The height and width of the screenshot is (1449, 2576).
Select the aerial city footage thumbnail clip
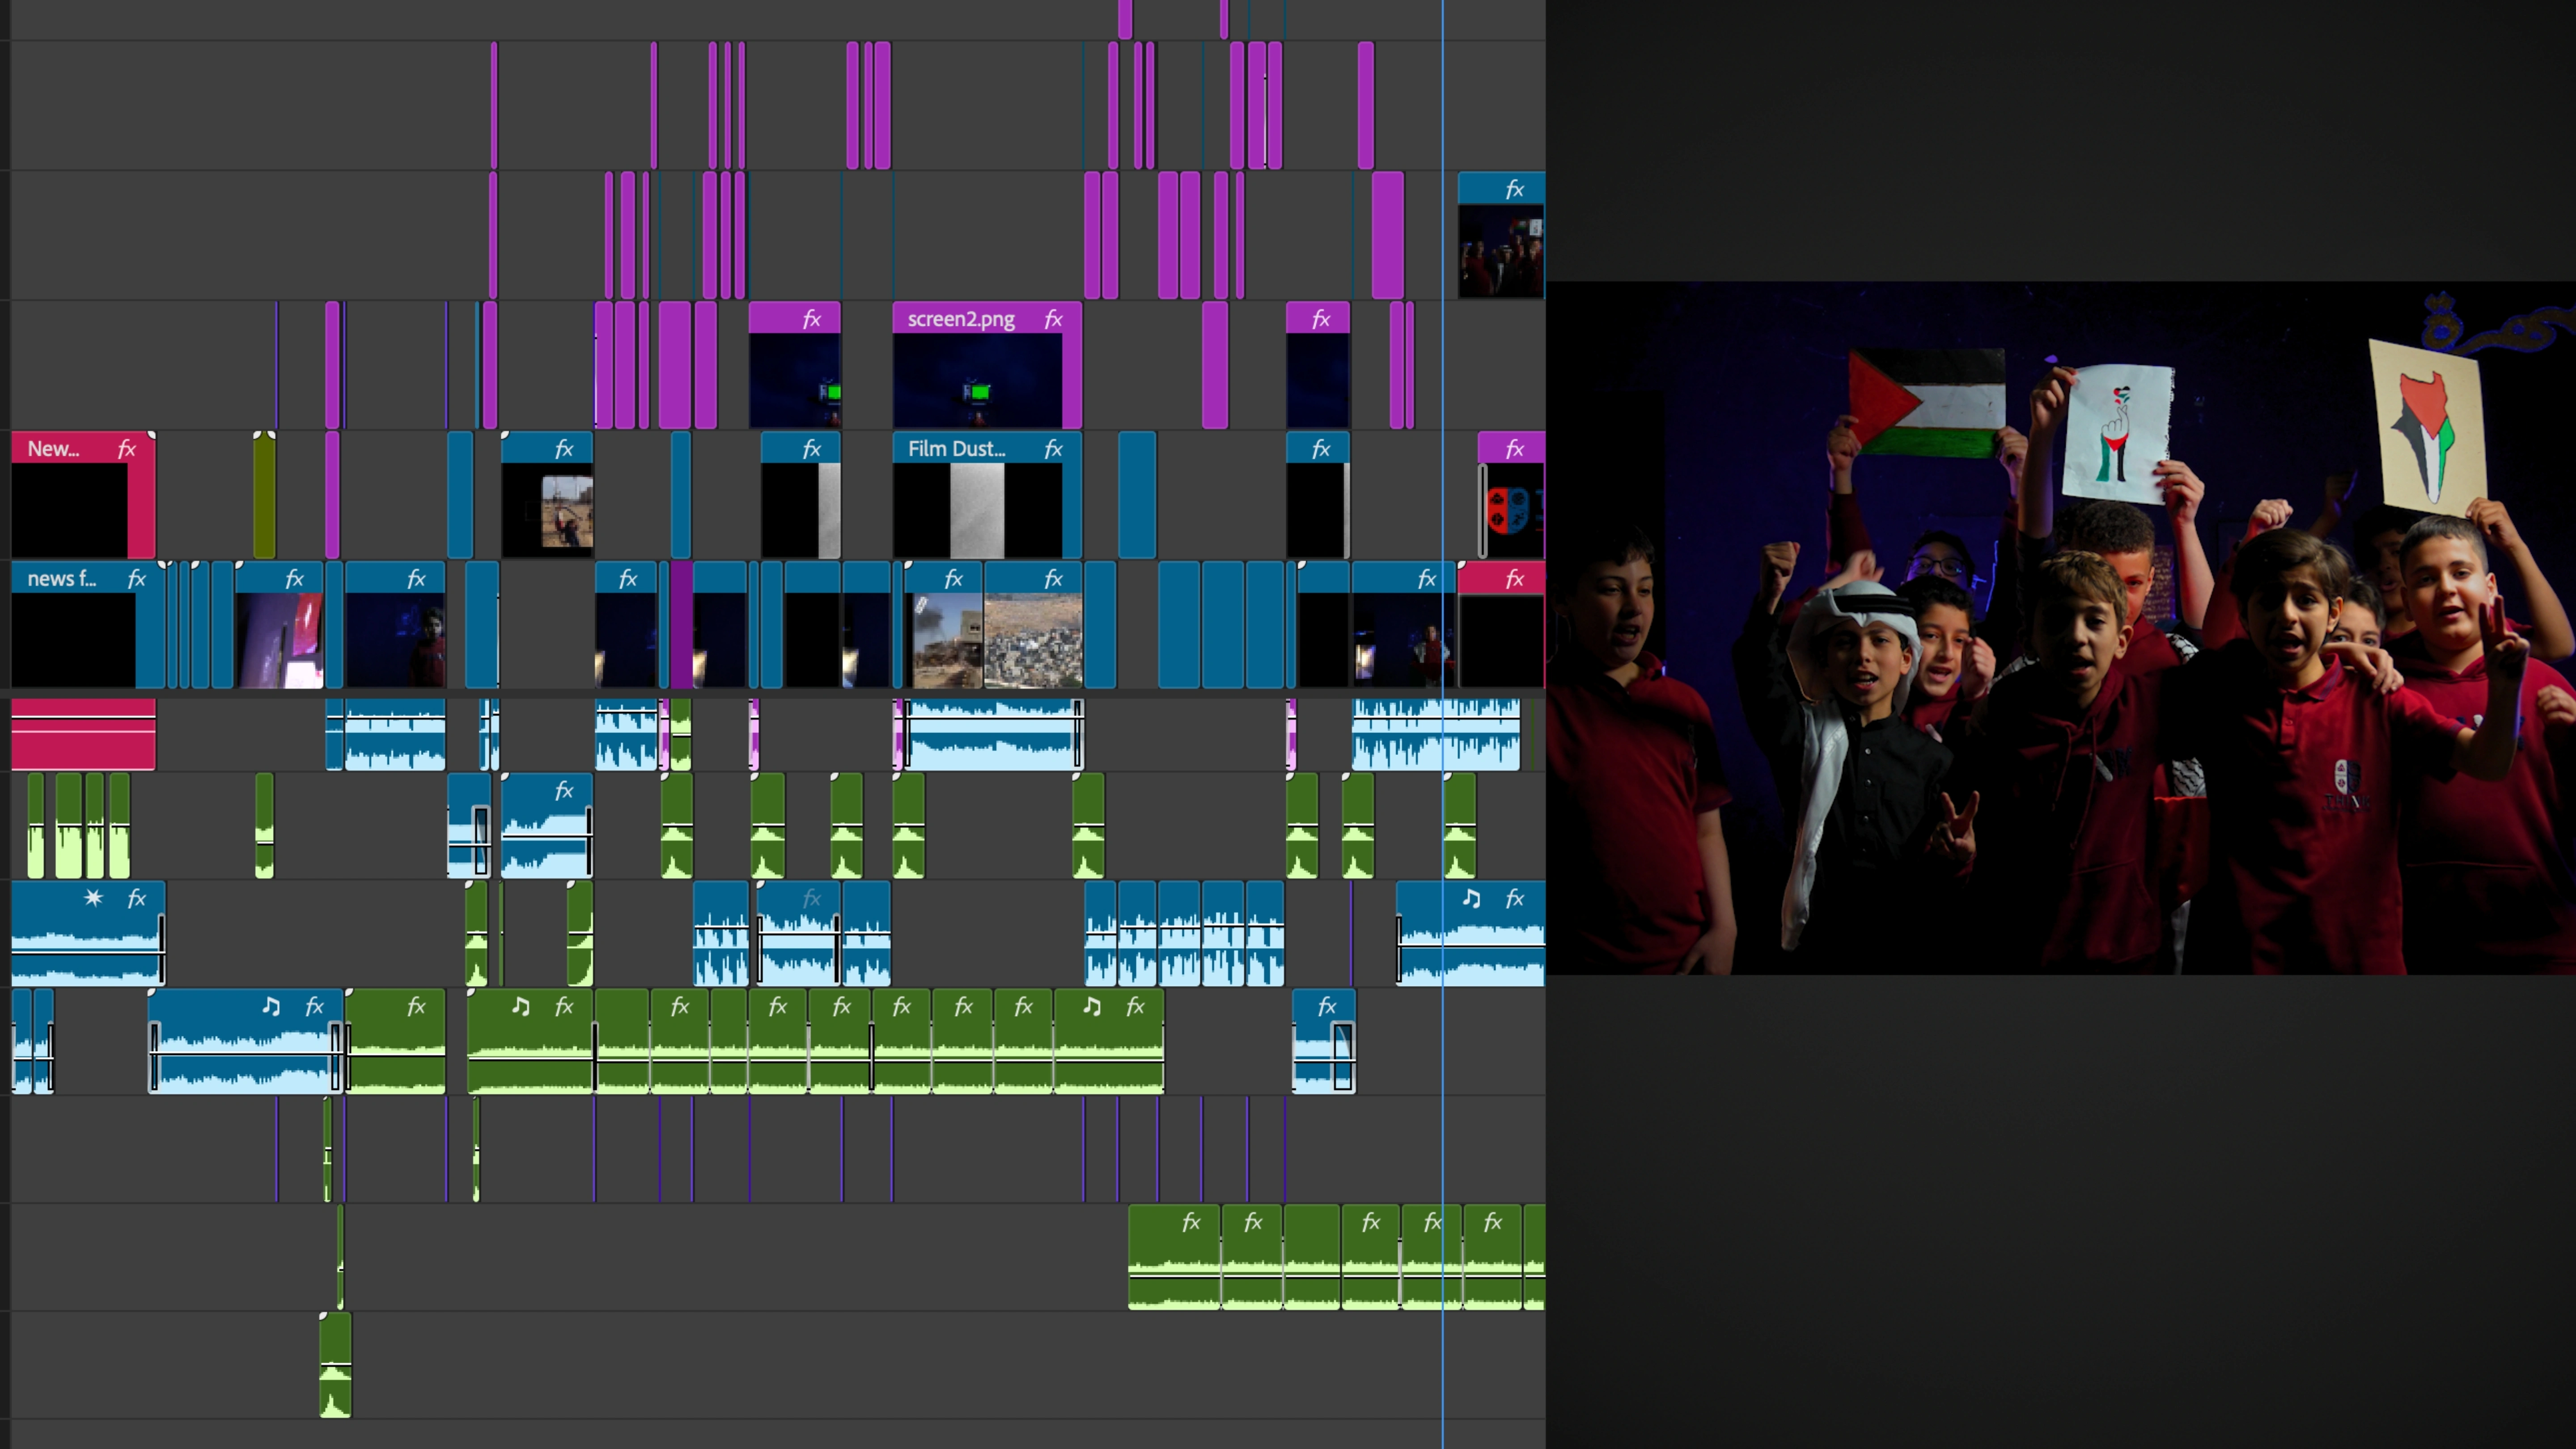[x=1033, y=640]
